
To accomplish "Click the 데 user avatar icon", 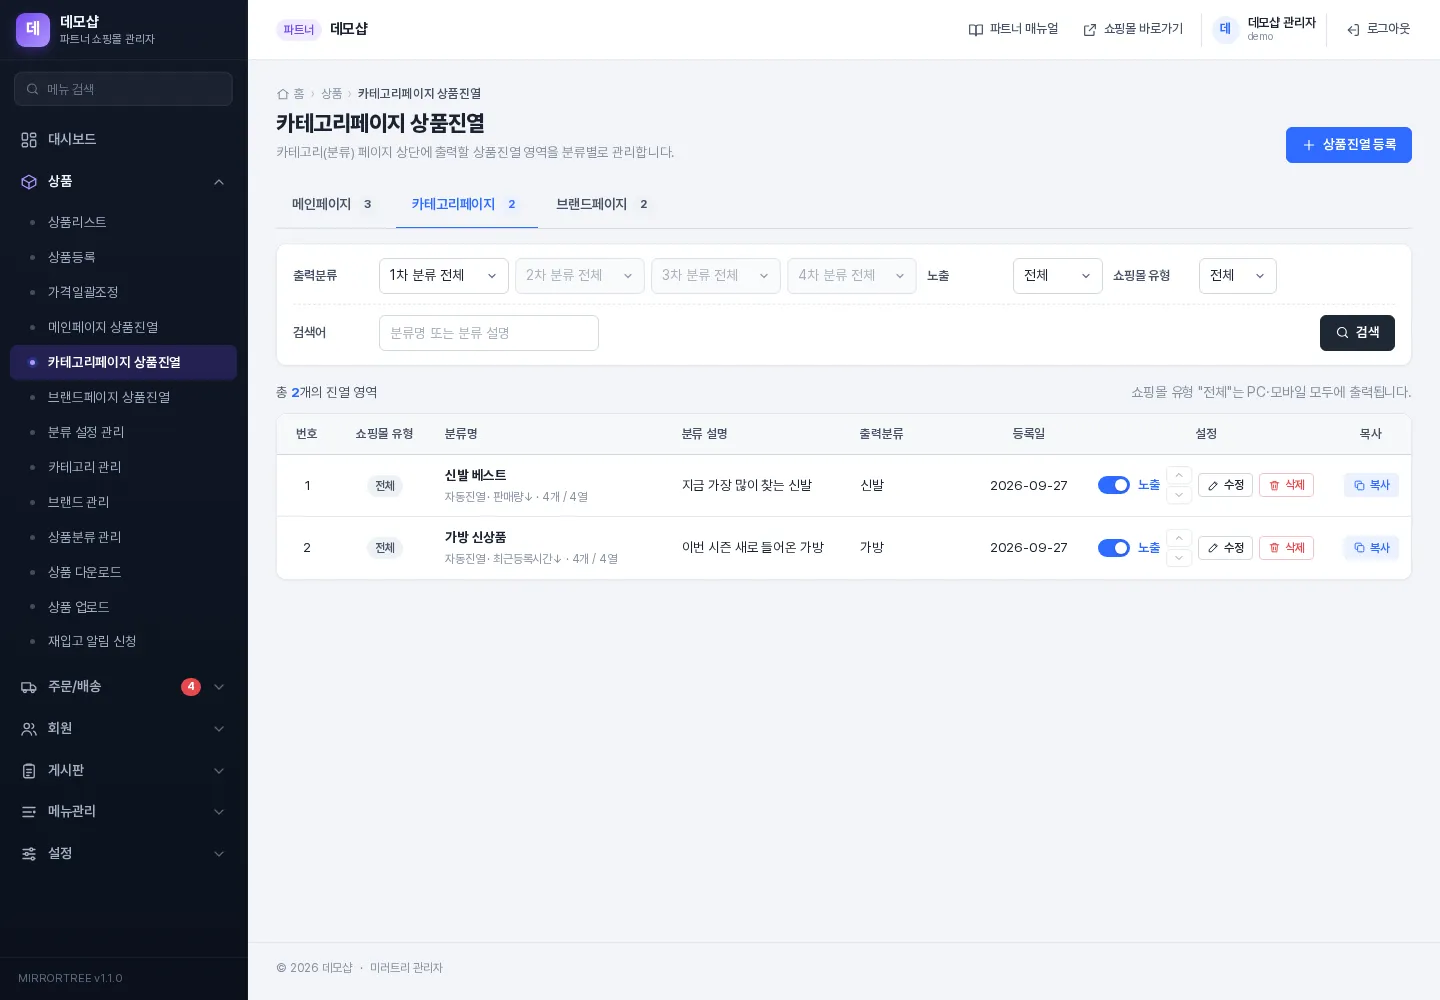I will point(1226,29).
